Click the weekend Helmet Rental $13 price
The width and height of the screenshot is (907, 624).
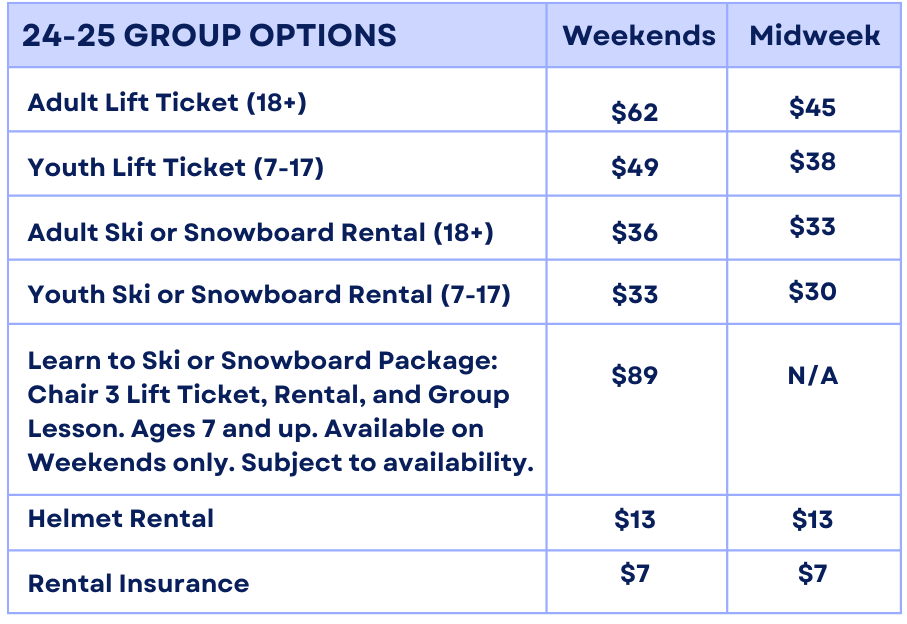635,519
